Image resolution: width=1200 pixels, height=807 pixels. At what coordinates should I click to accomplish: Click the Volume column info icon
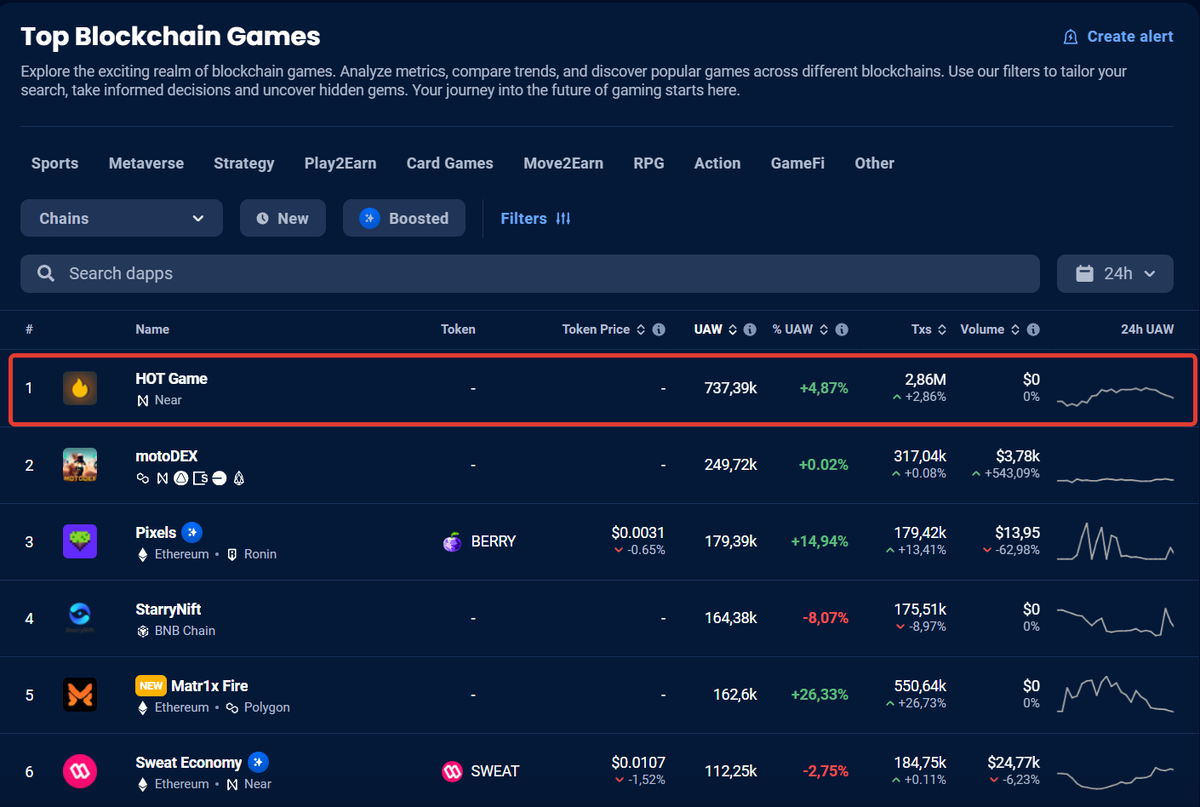(x=1033, y=329)
